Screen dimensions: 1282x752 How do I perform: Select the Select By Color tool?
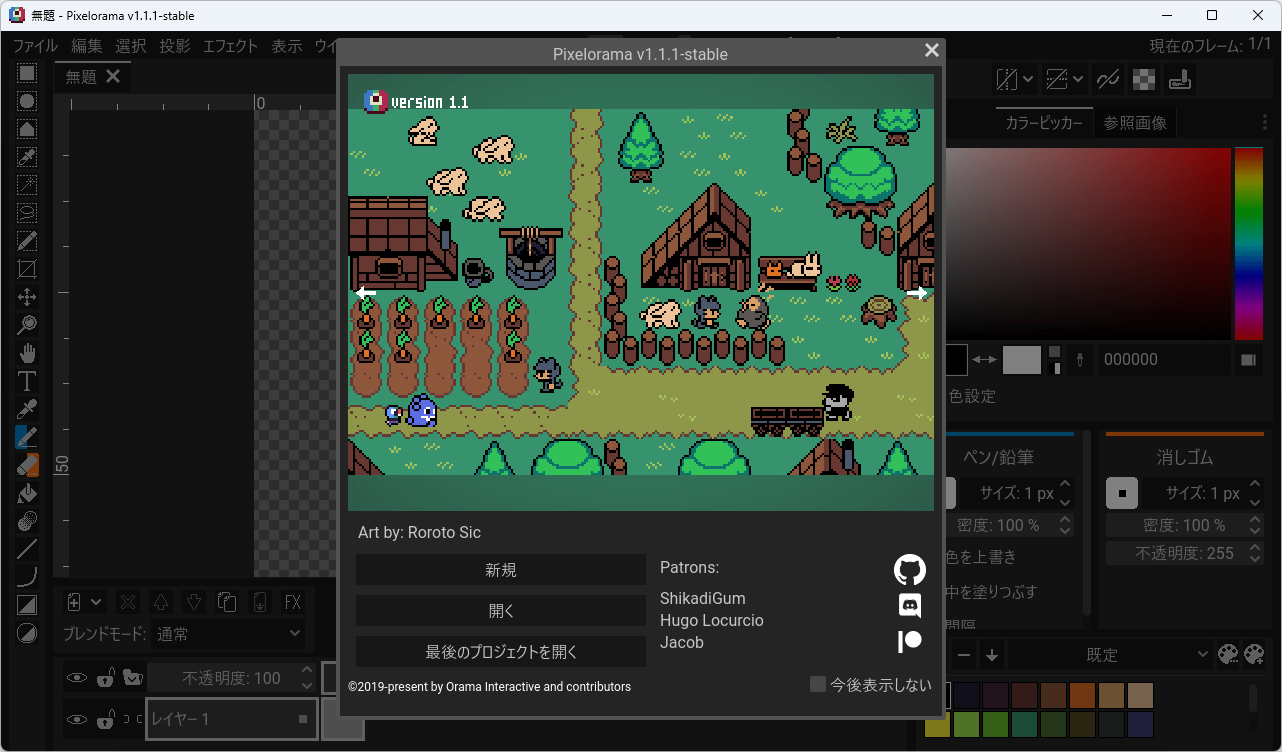(27, 157)
